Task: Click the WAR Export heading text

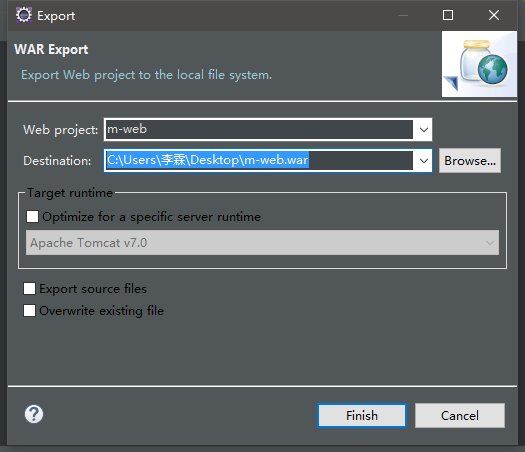Action: (x=51, y=50)
